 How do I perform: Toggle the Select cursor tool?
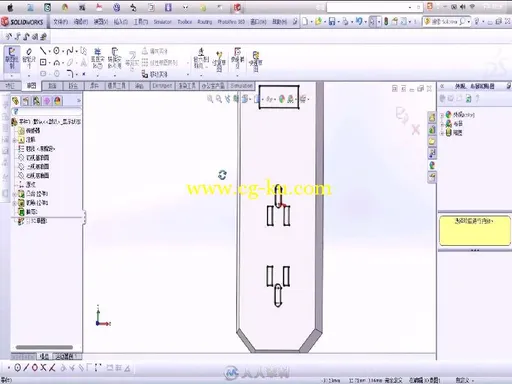pyautogui.click(x=372, y=22)
